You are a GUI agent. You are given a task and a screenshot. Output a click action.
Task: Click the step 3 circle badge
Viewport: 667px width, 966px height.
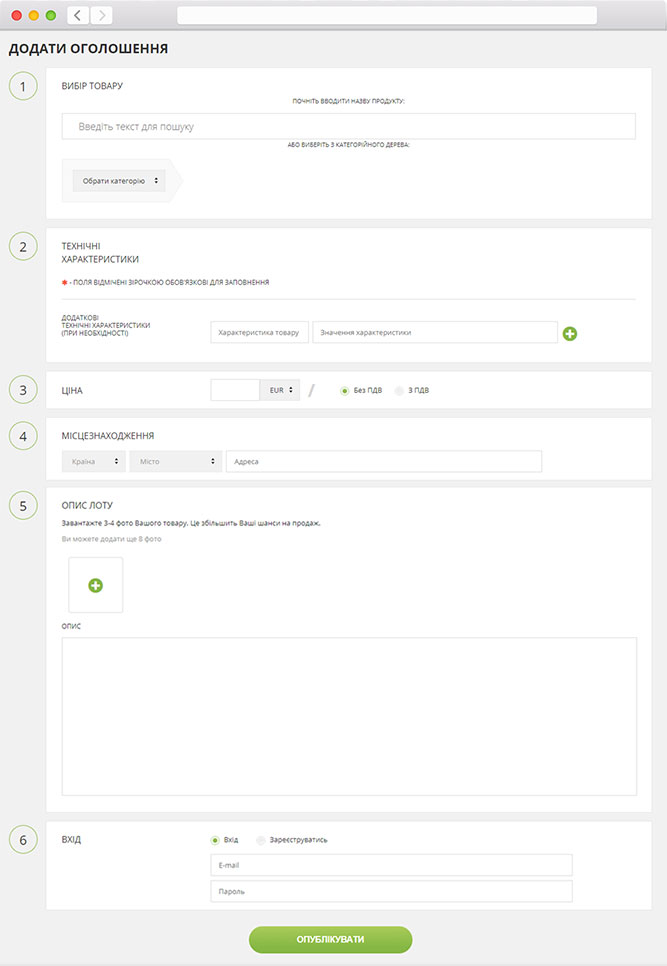(24, 390)
